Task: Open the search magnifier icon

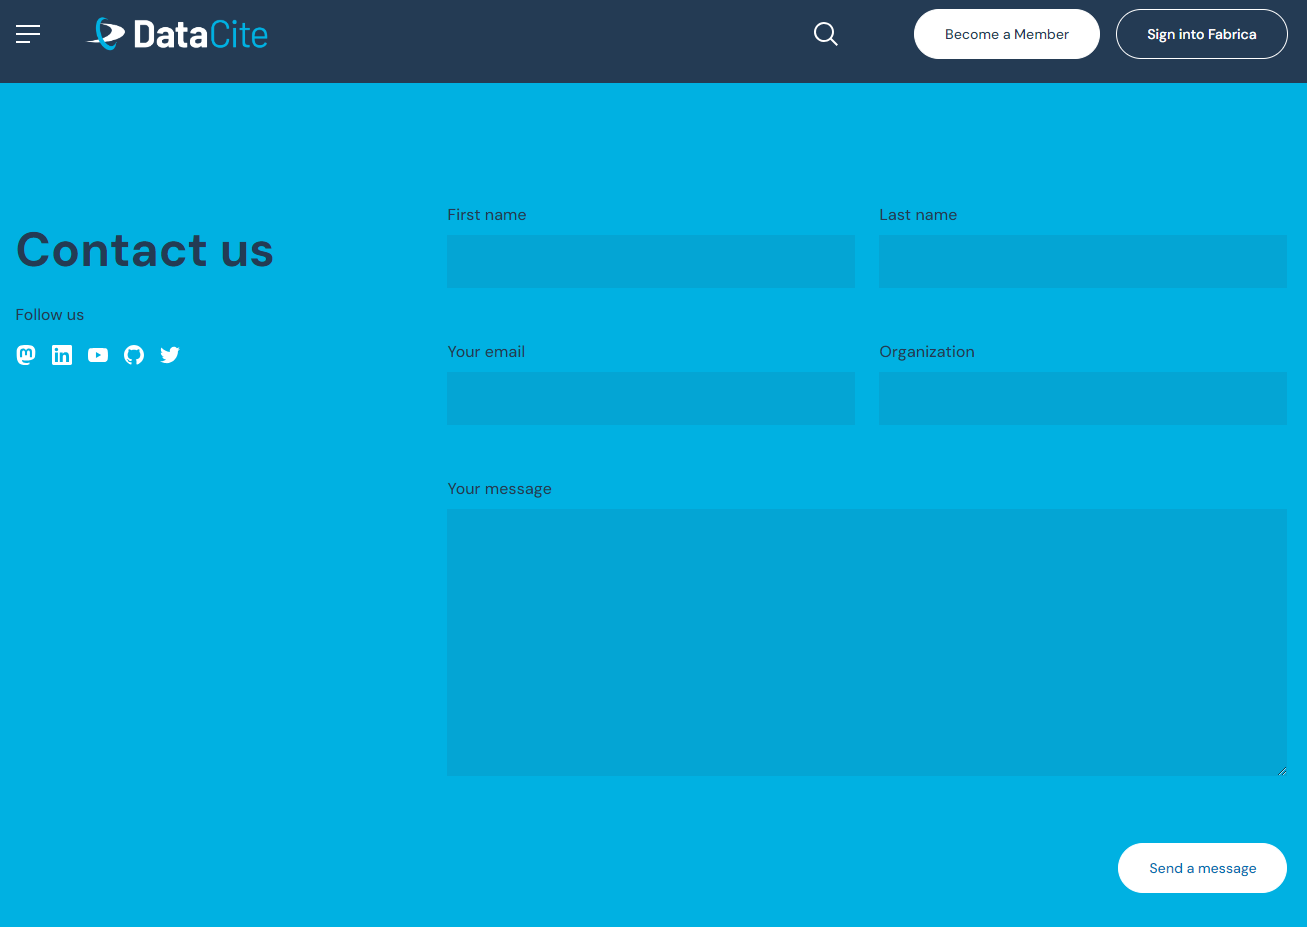Action: click(825, 34)
